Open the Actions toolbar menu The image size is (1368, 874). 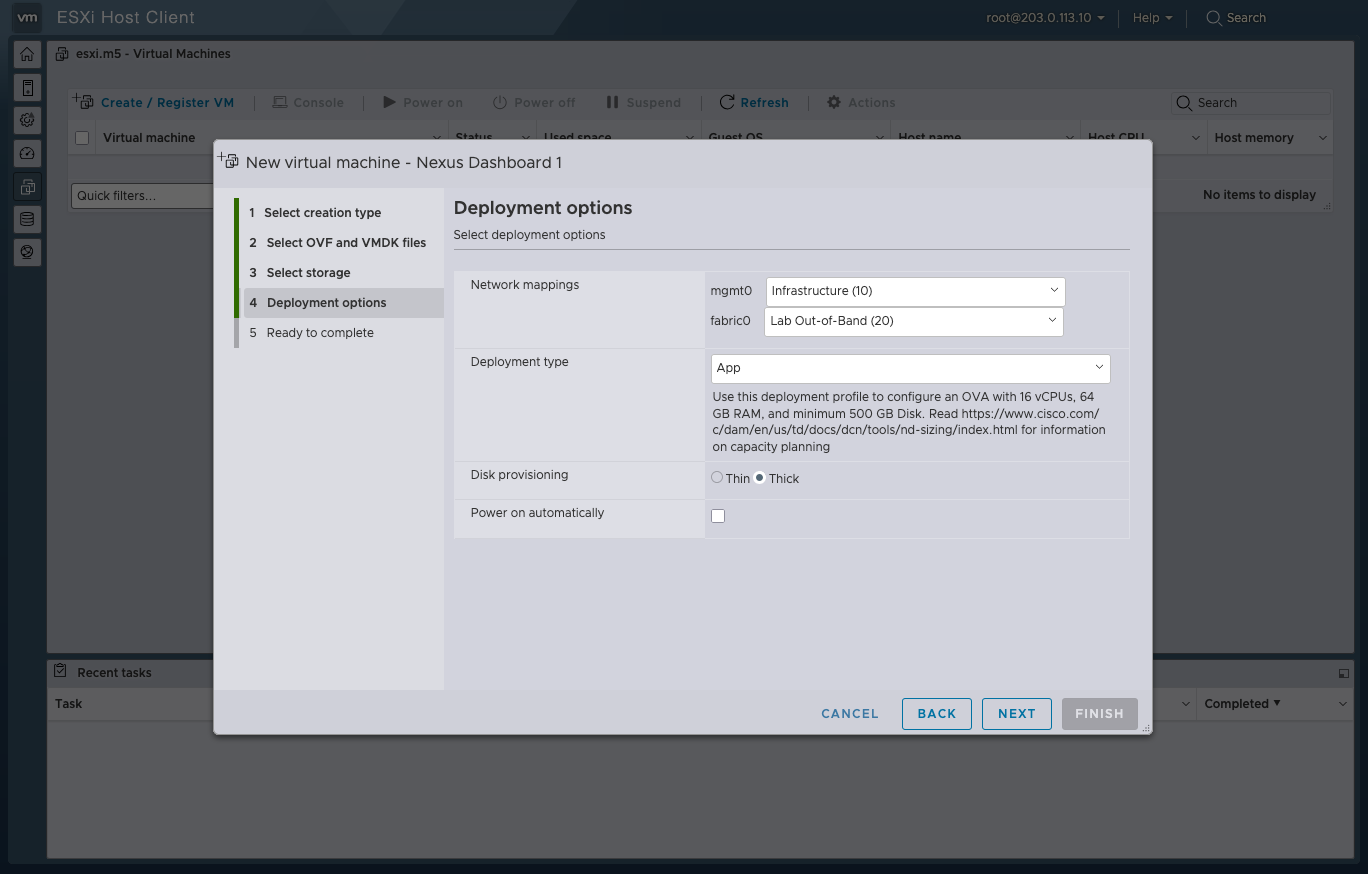861,102
